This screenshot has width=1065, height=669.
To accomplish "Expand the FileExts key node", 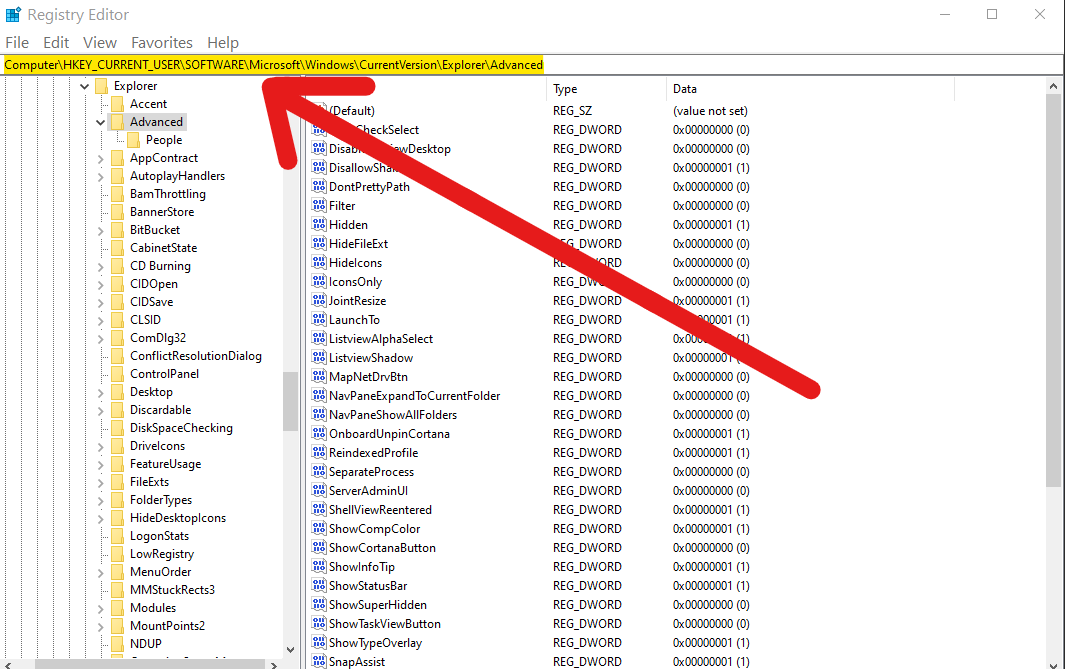I will (x=101, y=482).
